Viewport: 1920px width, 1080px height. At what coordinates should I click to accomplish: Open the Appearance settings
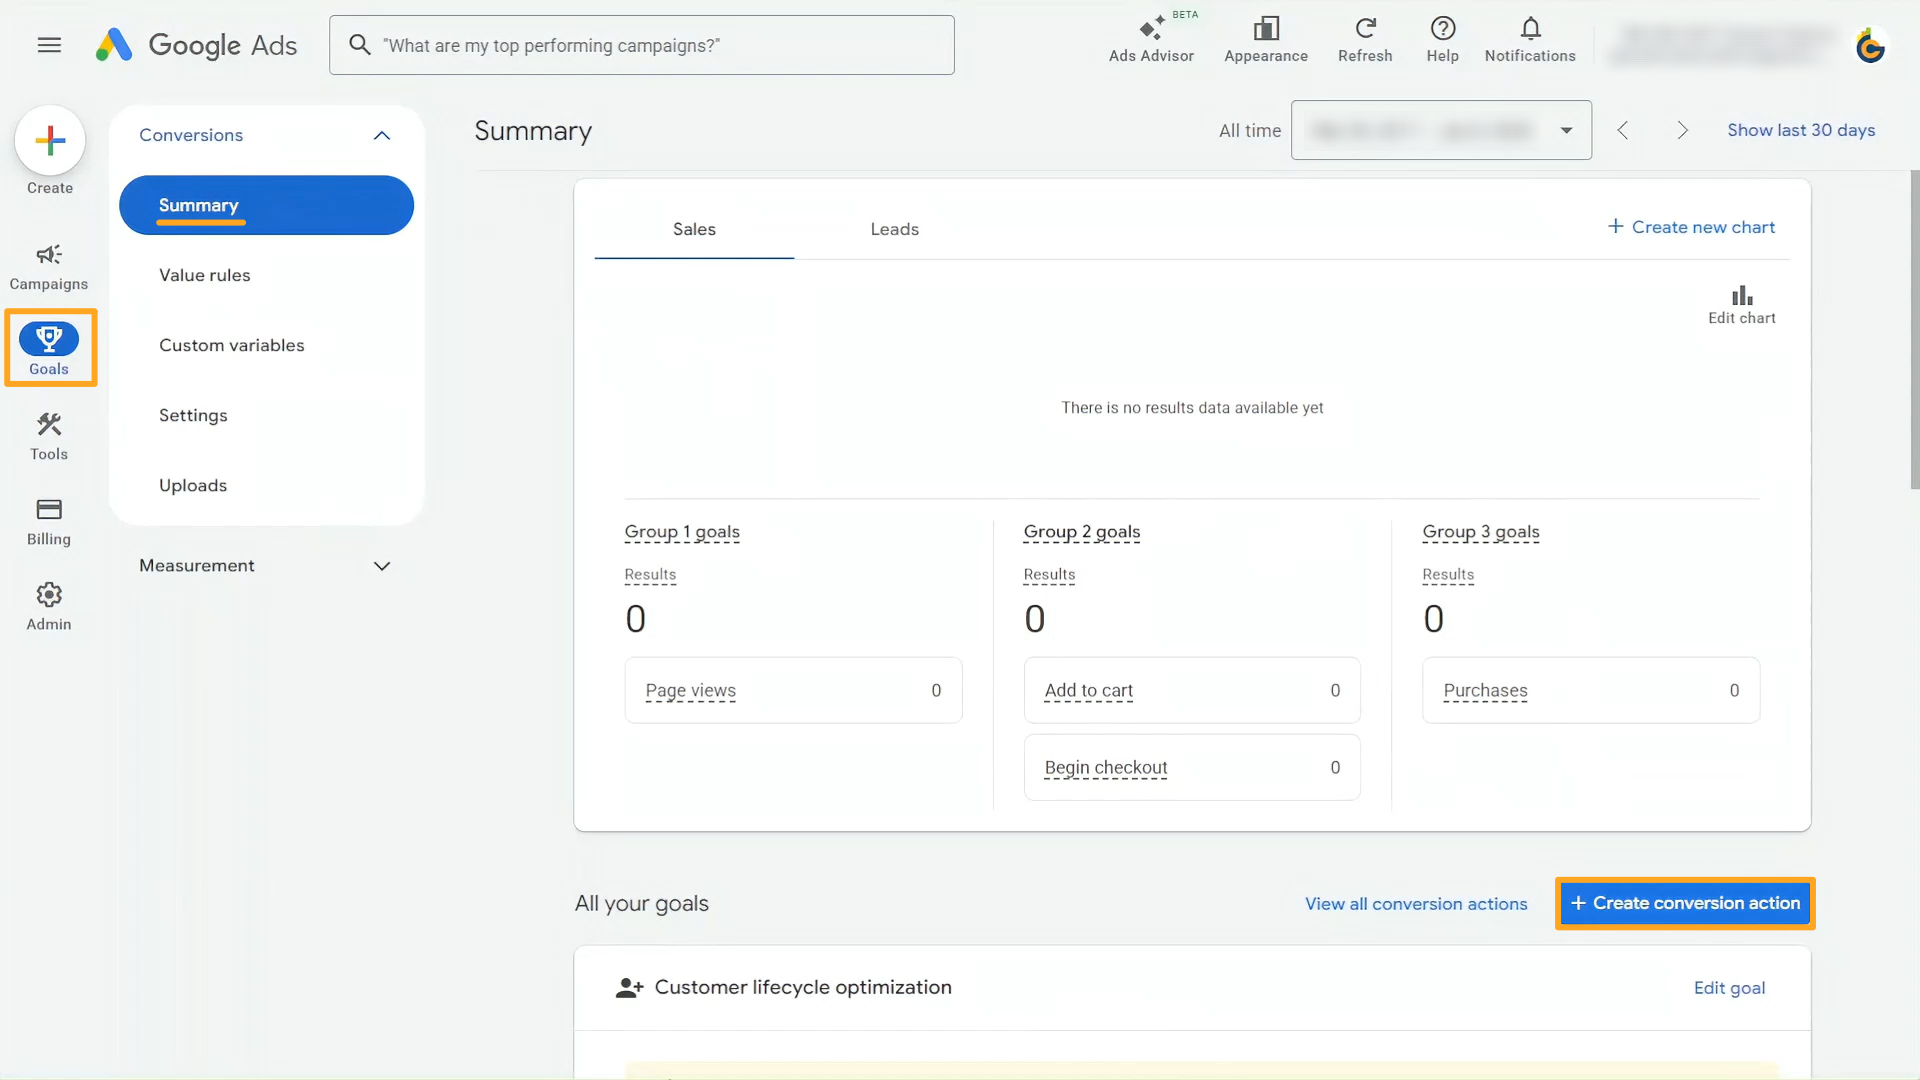click(x=1266, y=40)
